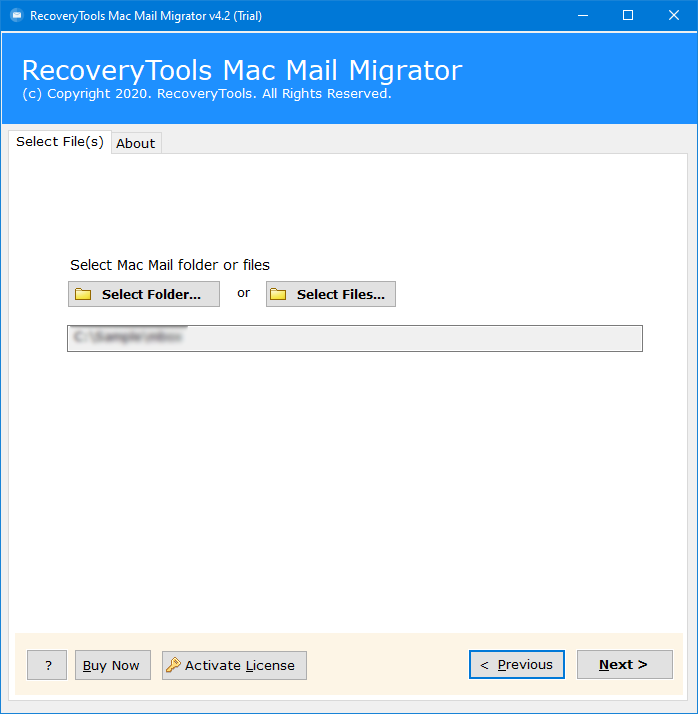Click Activate License with key icon
The height and width of the screenshot is (714, 698).
(x=234, y=665)
